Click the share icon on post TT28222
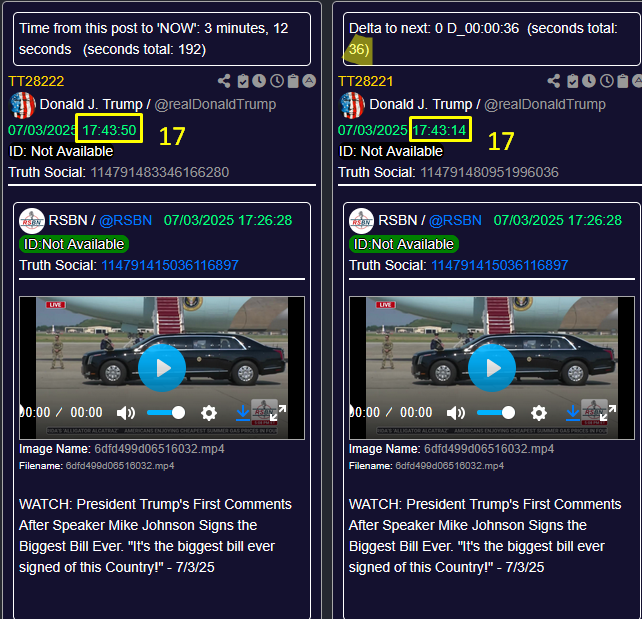 point(224,81)
